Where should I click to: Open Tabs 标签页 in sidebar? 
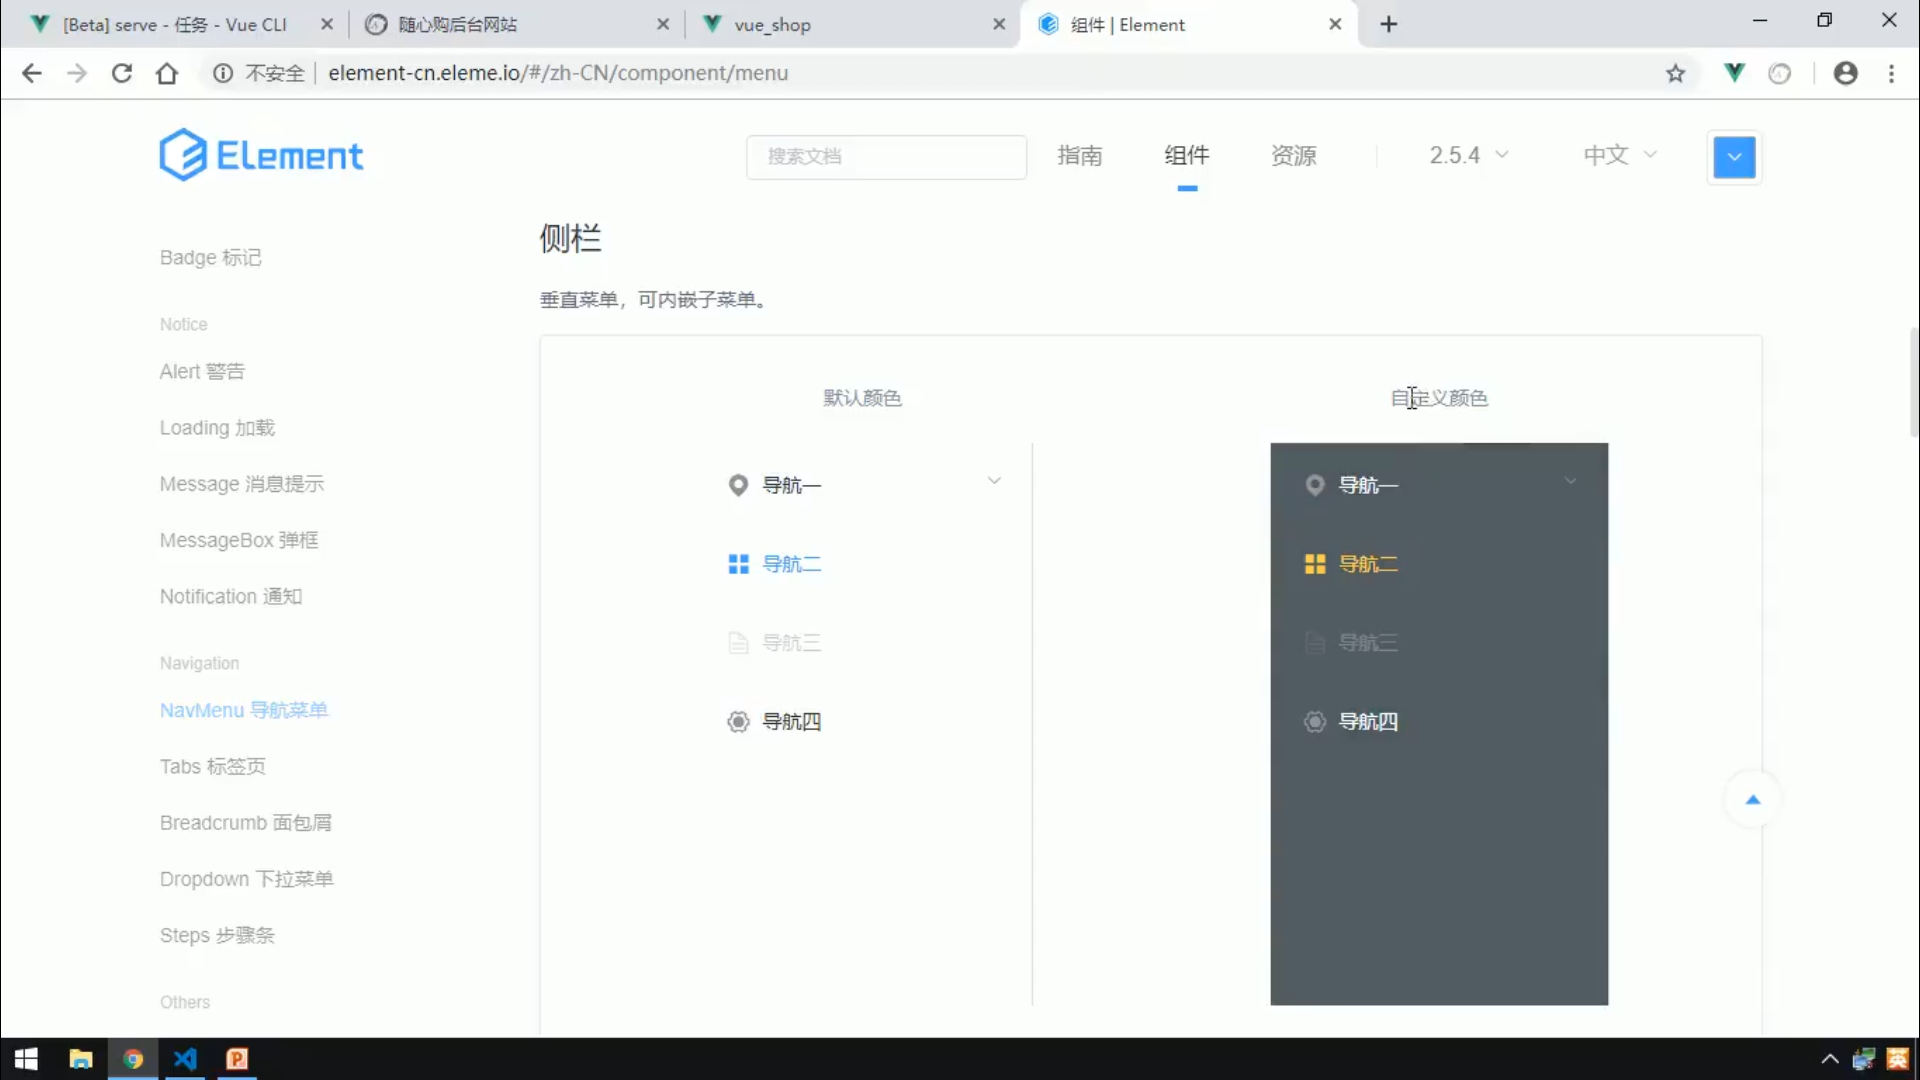[213, 766]
